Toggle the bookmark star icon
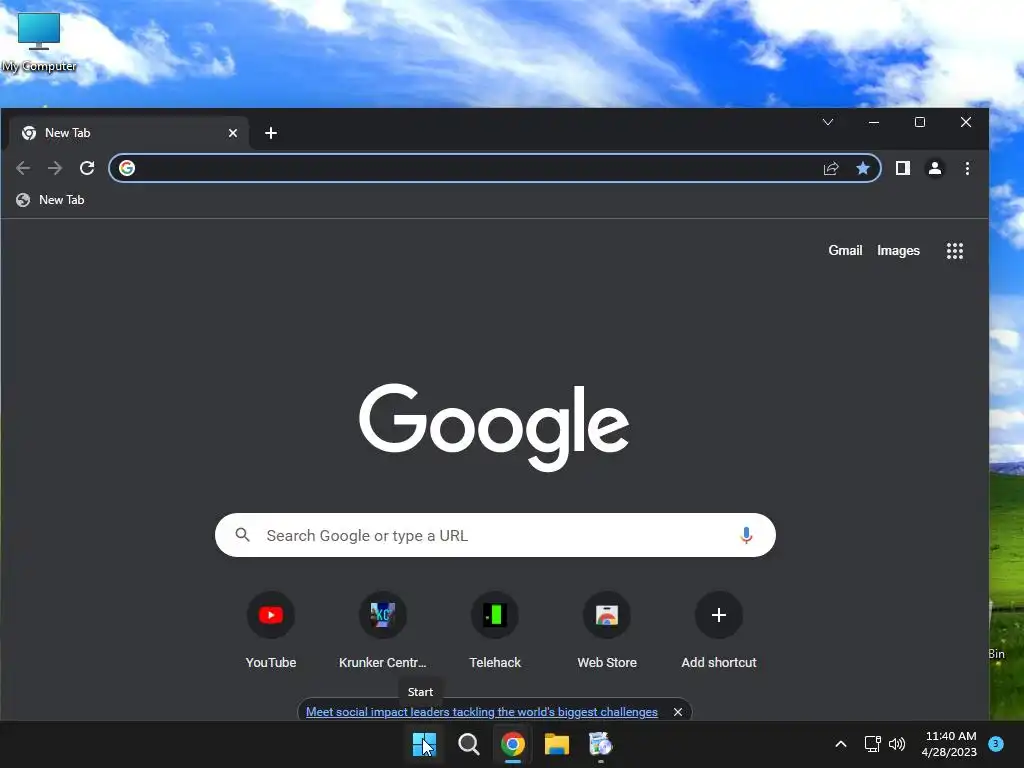 [863, 168]
